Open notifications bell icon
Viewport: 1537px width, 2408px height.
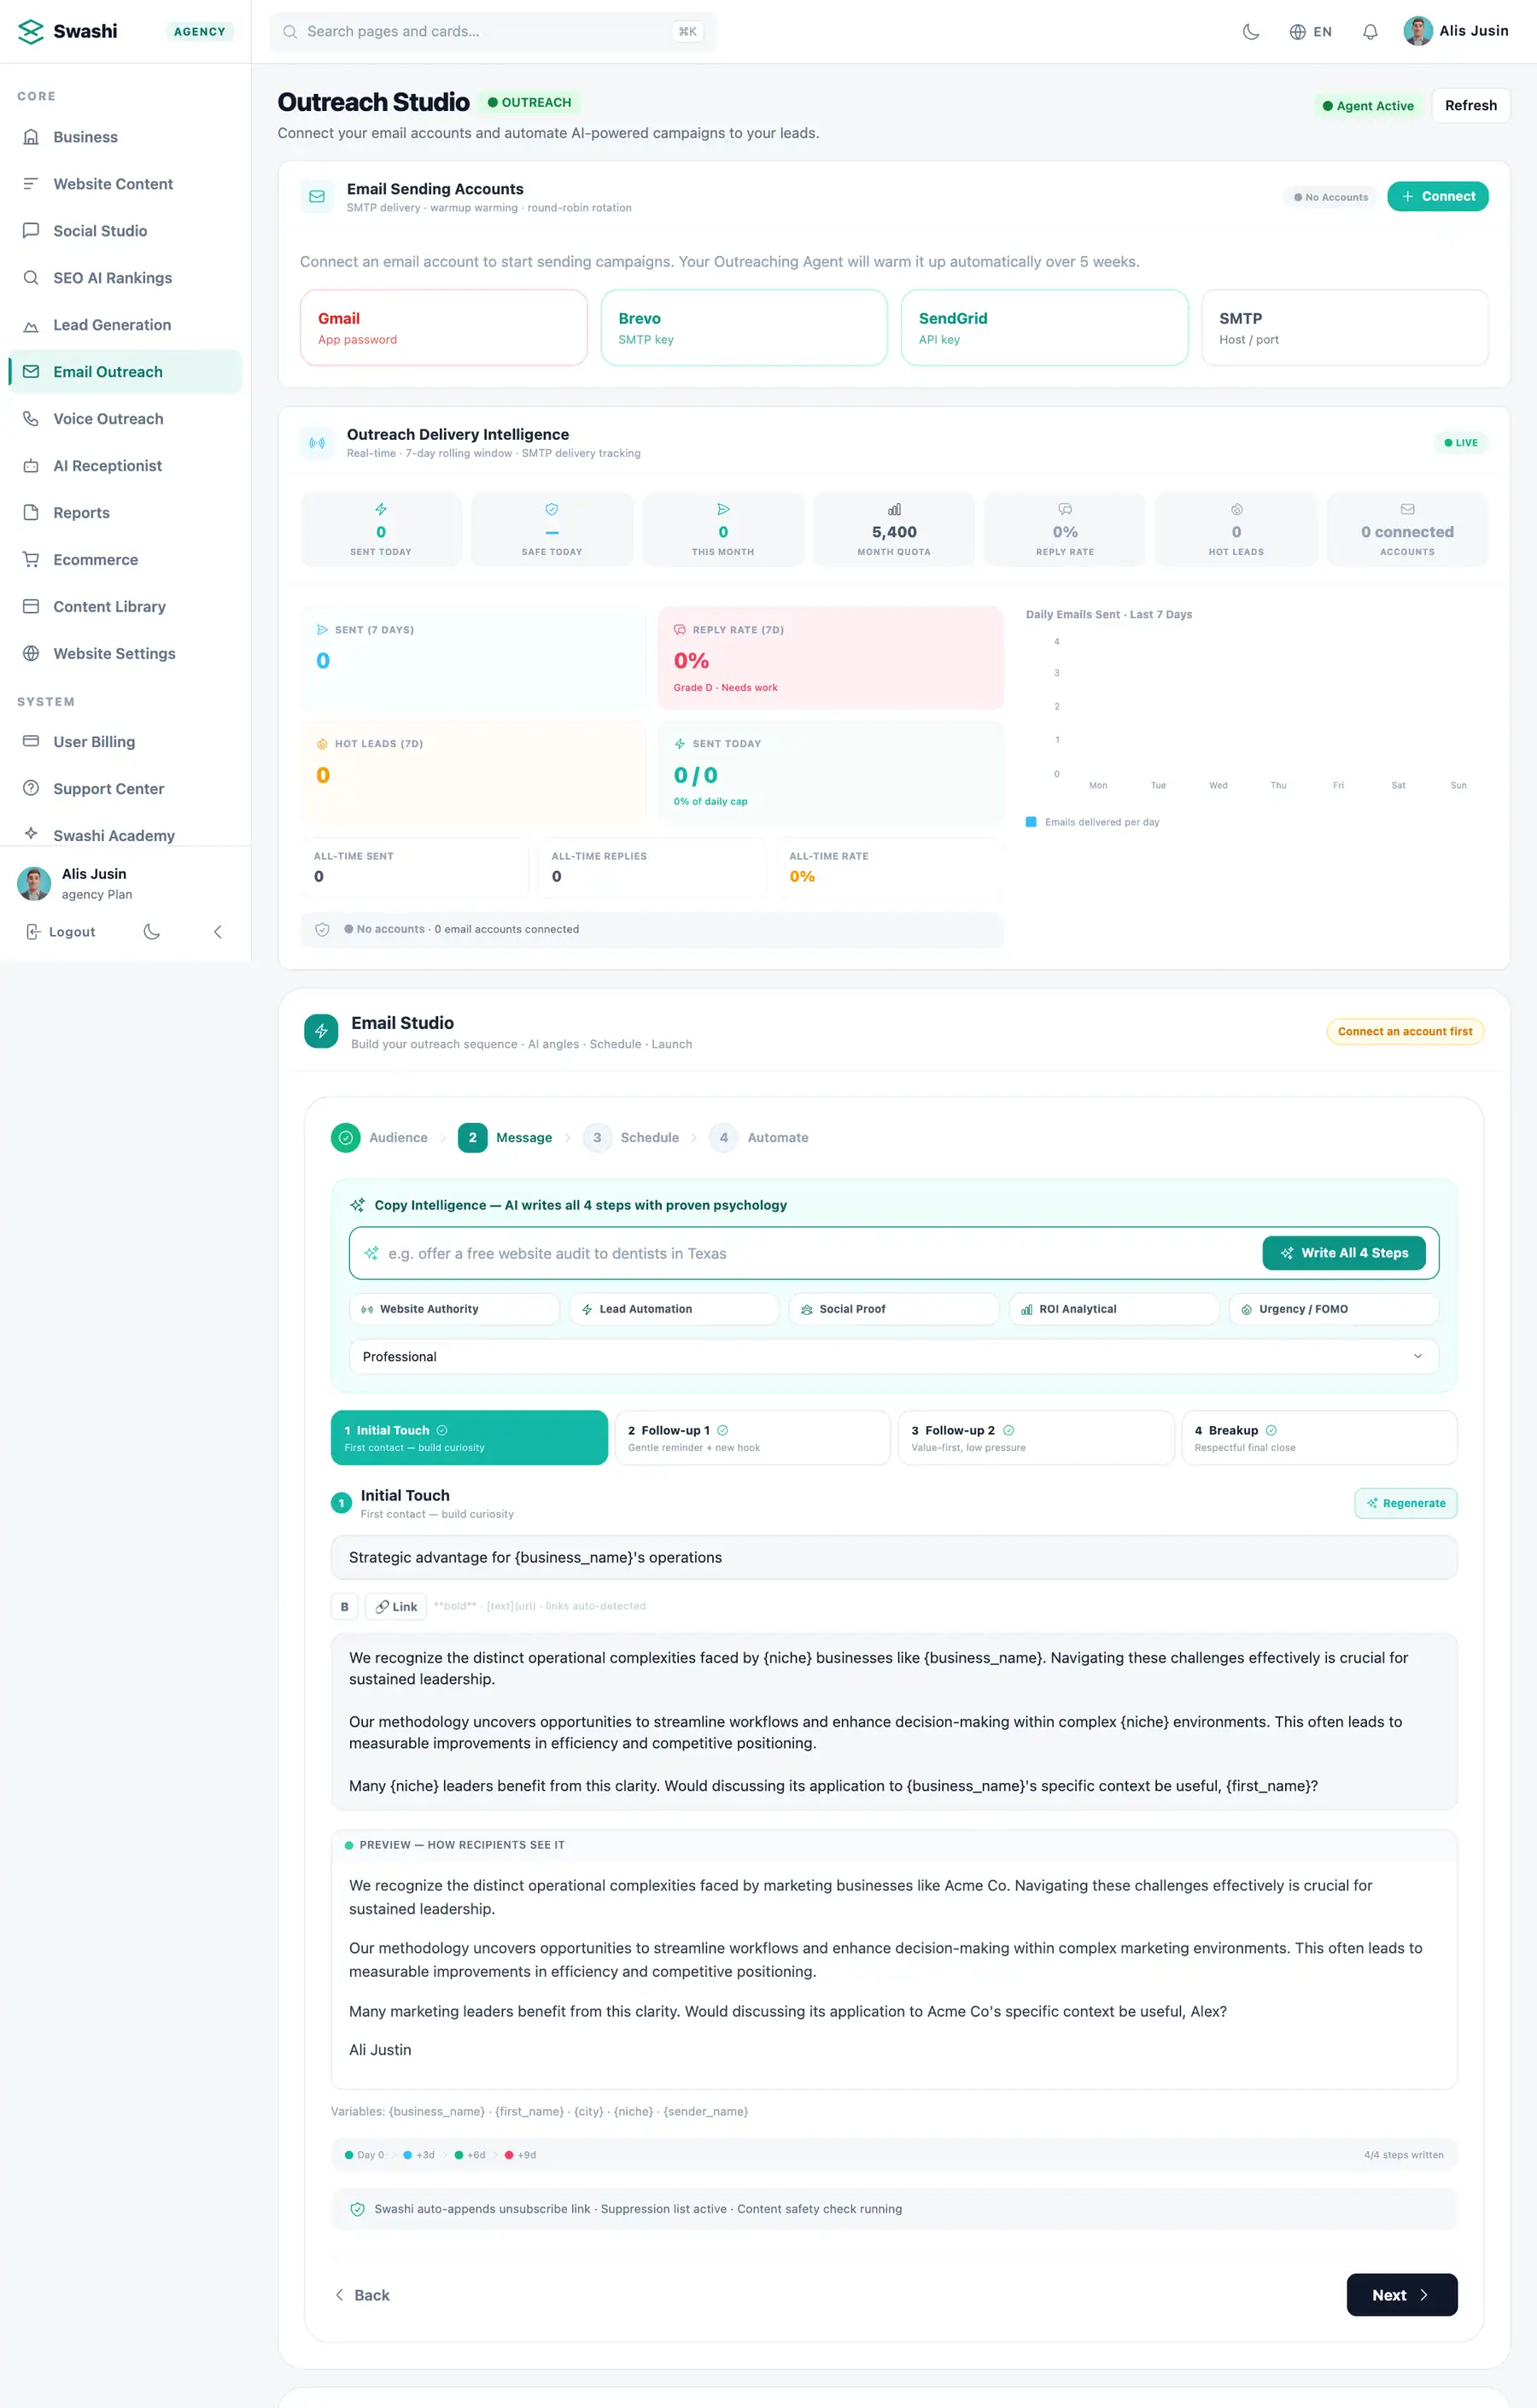(x=1370, y=32)
